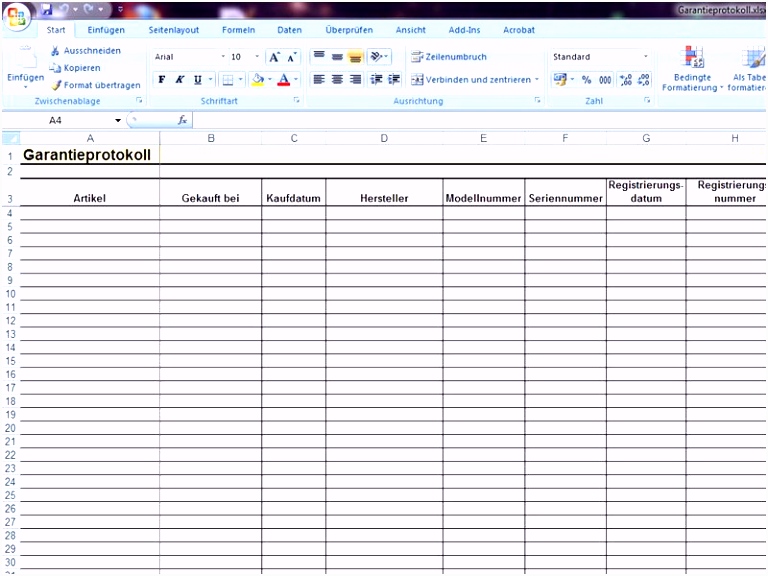Toggle italic formatting (K)

pyautogui.click(x=179, y=79)
